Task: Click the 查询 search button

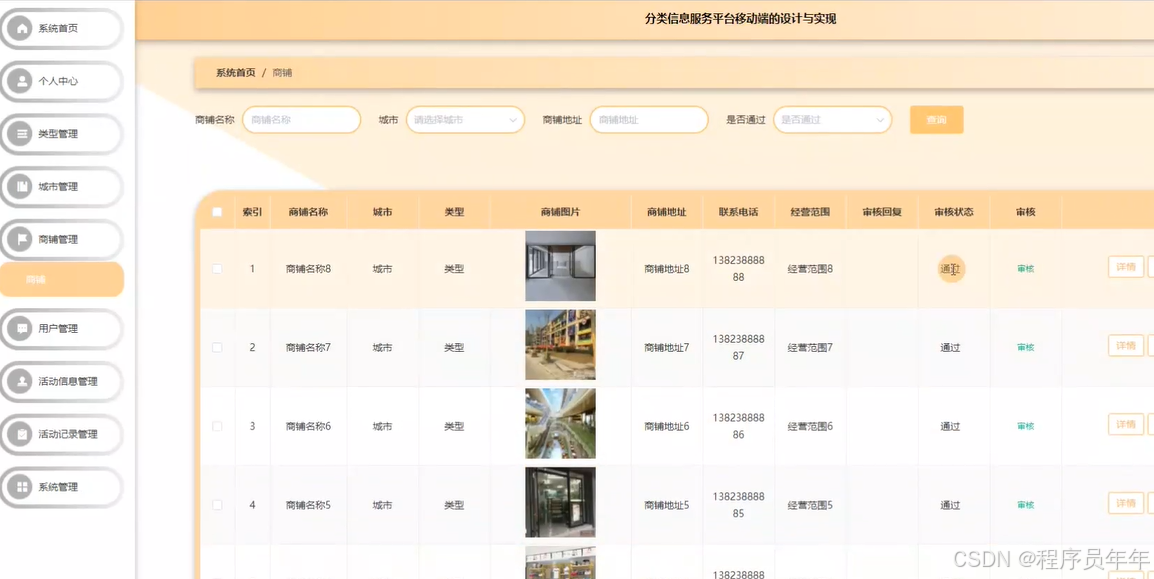Action: pyautogui.click(x=936, y=119)
